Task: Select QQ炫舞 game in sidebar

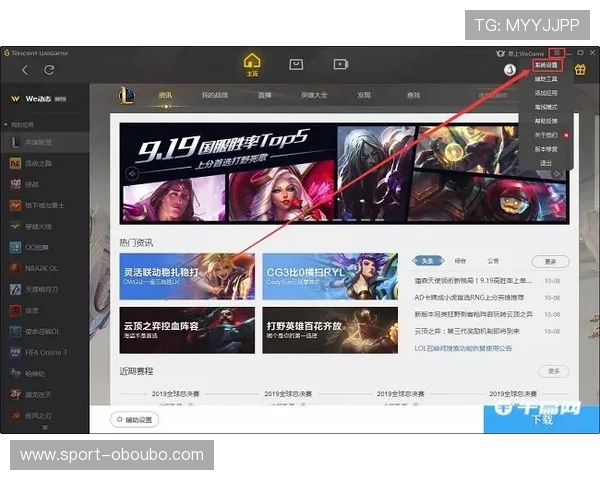Action: coord(45,247)
